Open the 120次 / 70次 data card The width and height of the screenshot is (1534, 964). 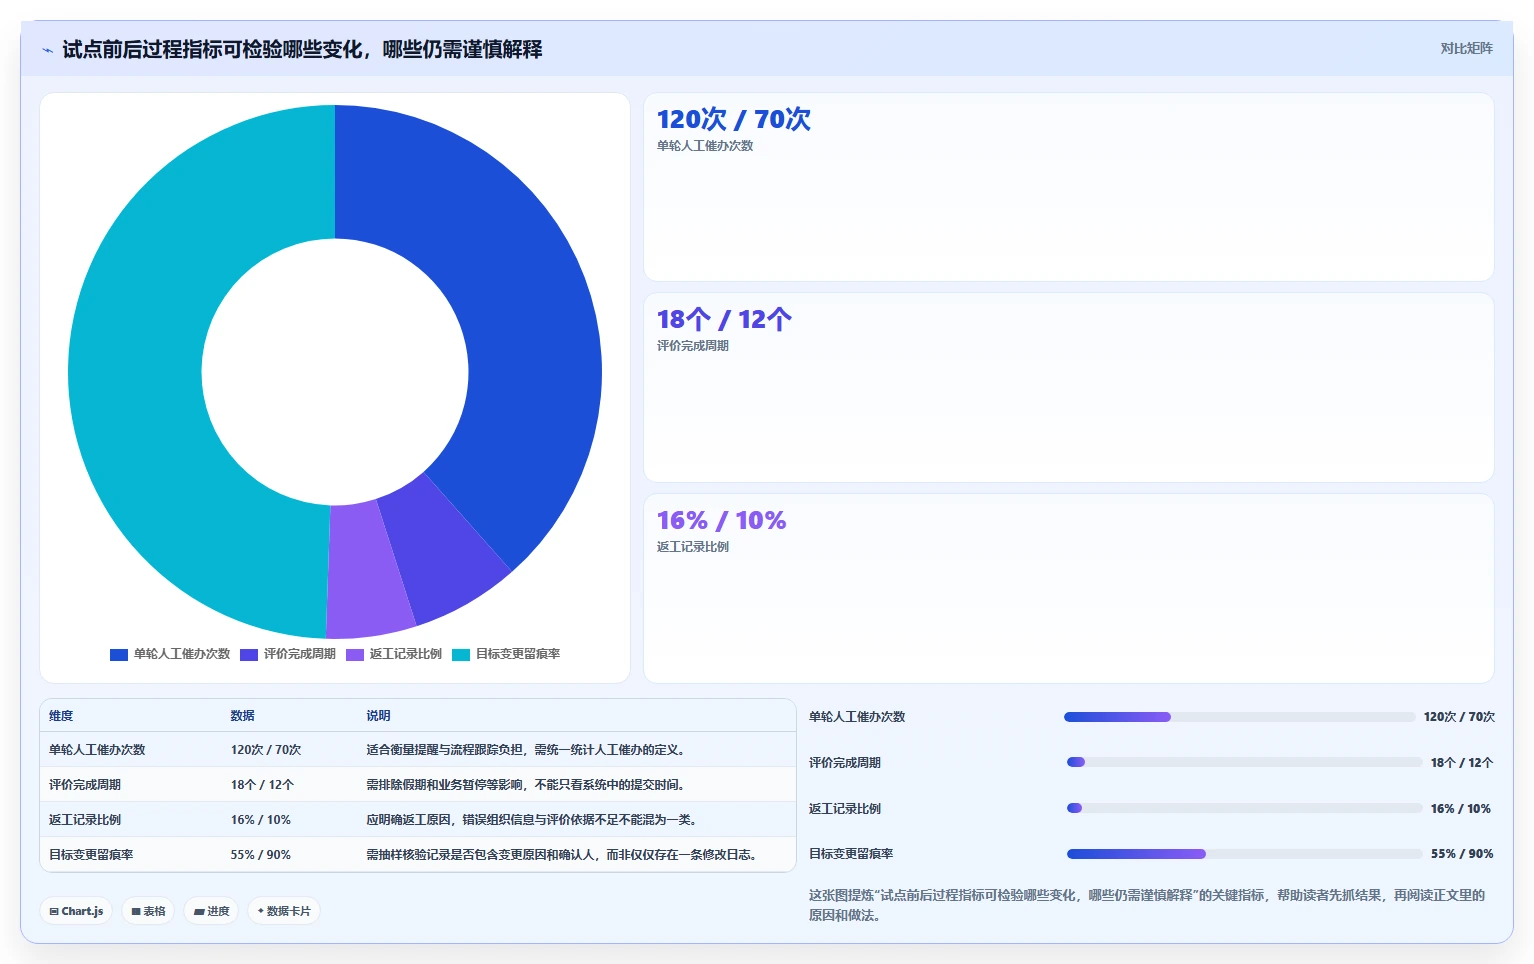1068,187
